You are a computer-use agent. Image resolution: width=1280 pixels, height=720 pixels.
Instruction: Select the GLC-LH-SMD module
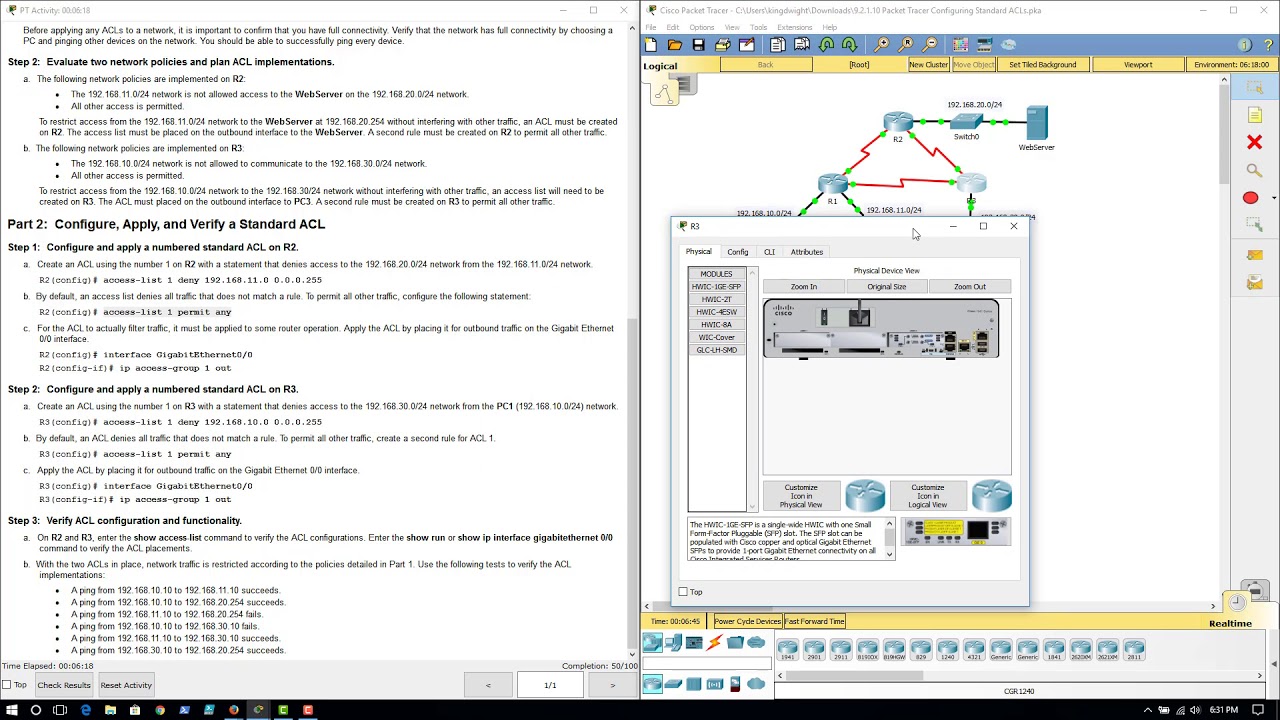716,350
